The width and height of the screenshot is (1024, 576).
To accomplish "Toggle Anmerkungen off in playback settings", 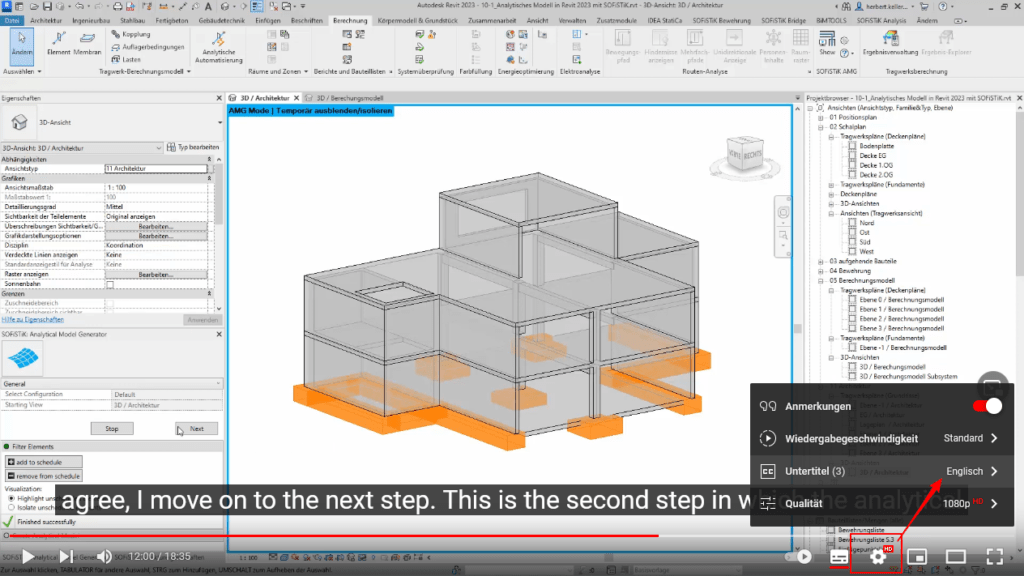I will [x=986, y=406].
